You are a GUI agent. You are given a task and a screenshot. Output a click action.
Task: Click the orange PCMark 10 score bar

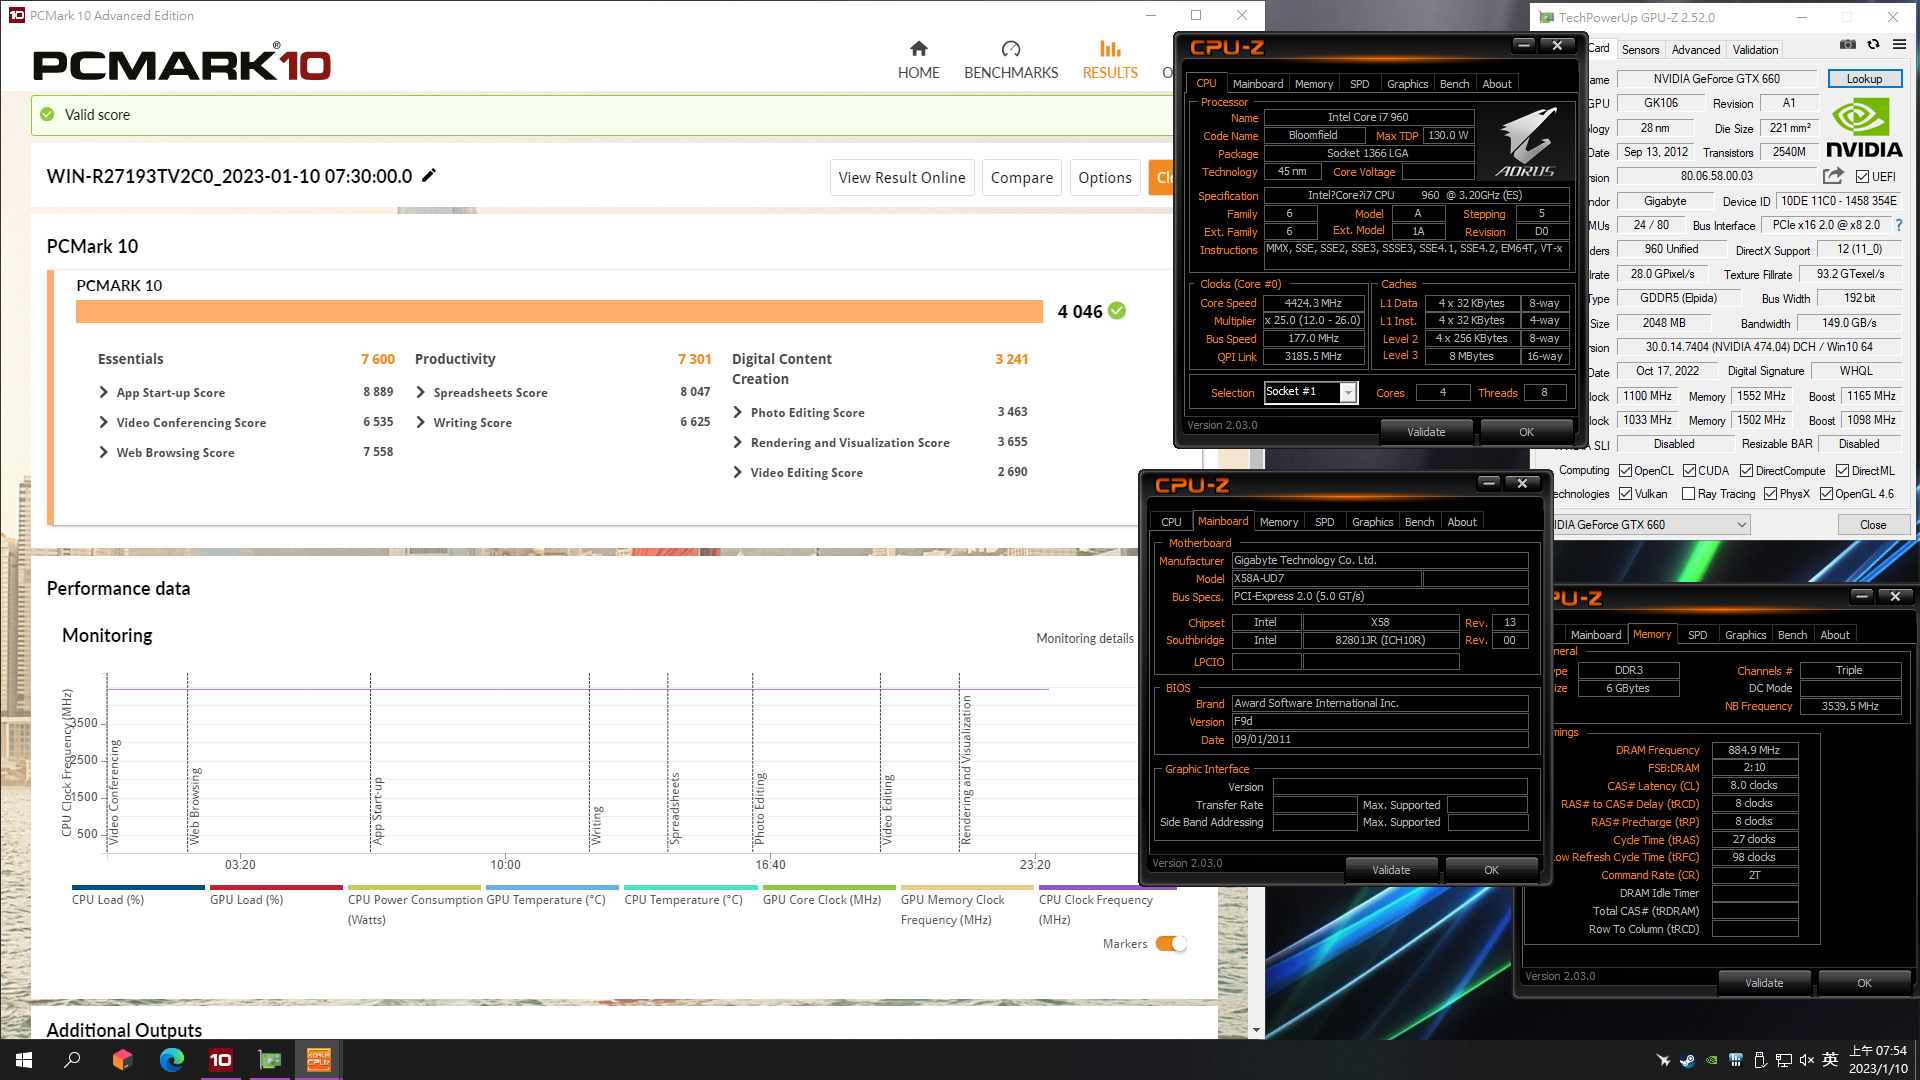point(559,311)
